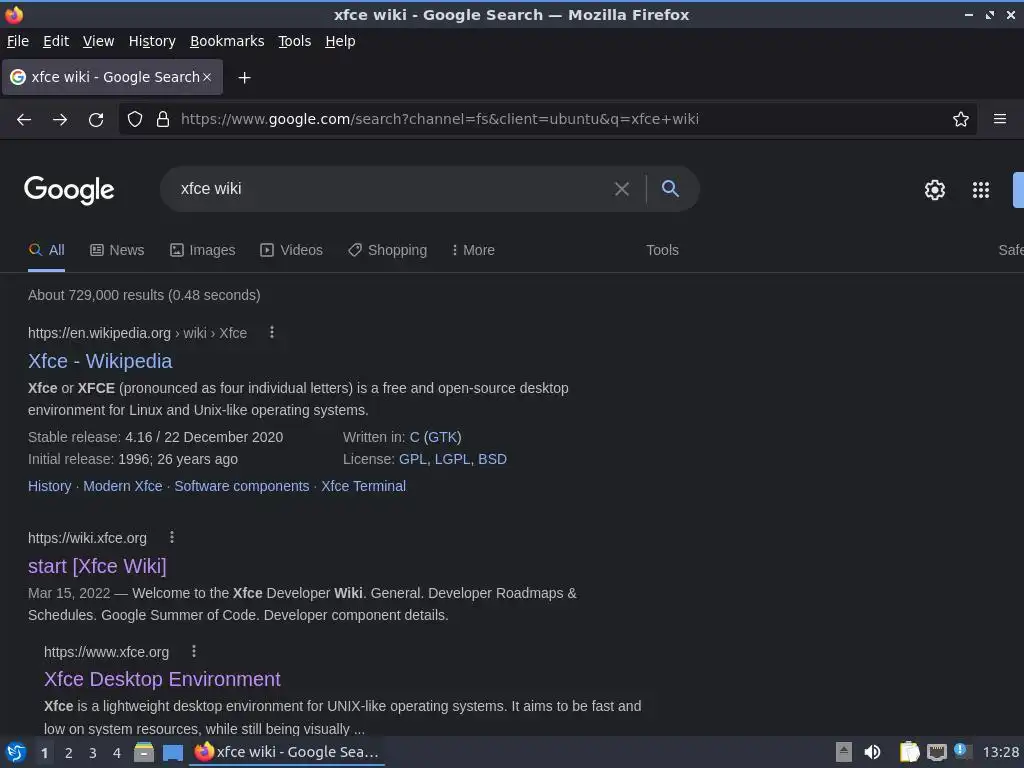Go forward with the arrow button
The width and height of the screenshot is (1024, 768).
click(60, 119)
